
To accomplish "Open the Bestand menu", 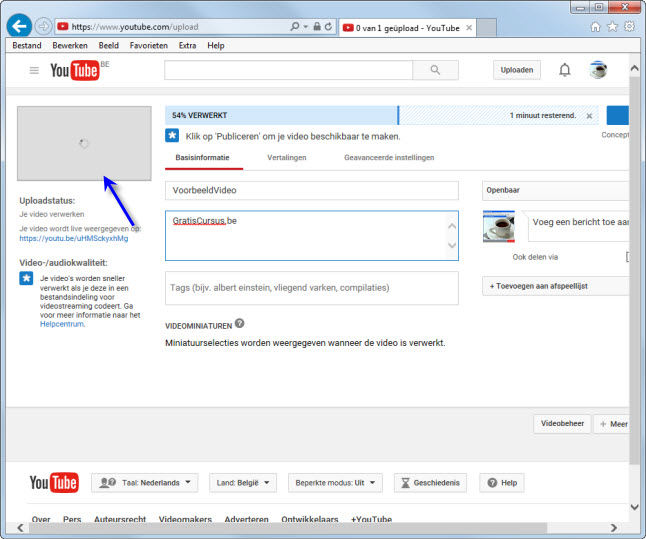I will [x=27, y=46].
